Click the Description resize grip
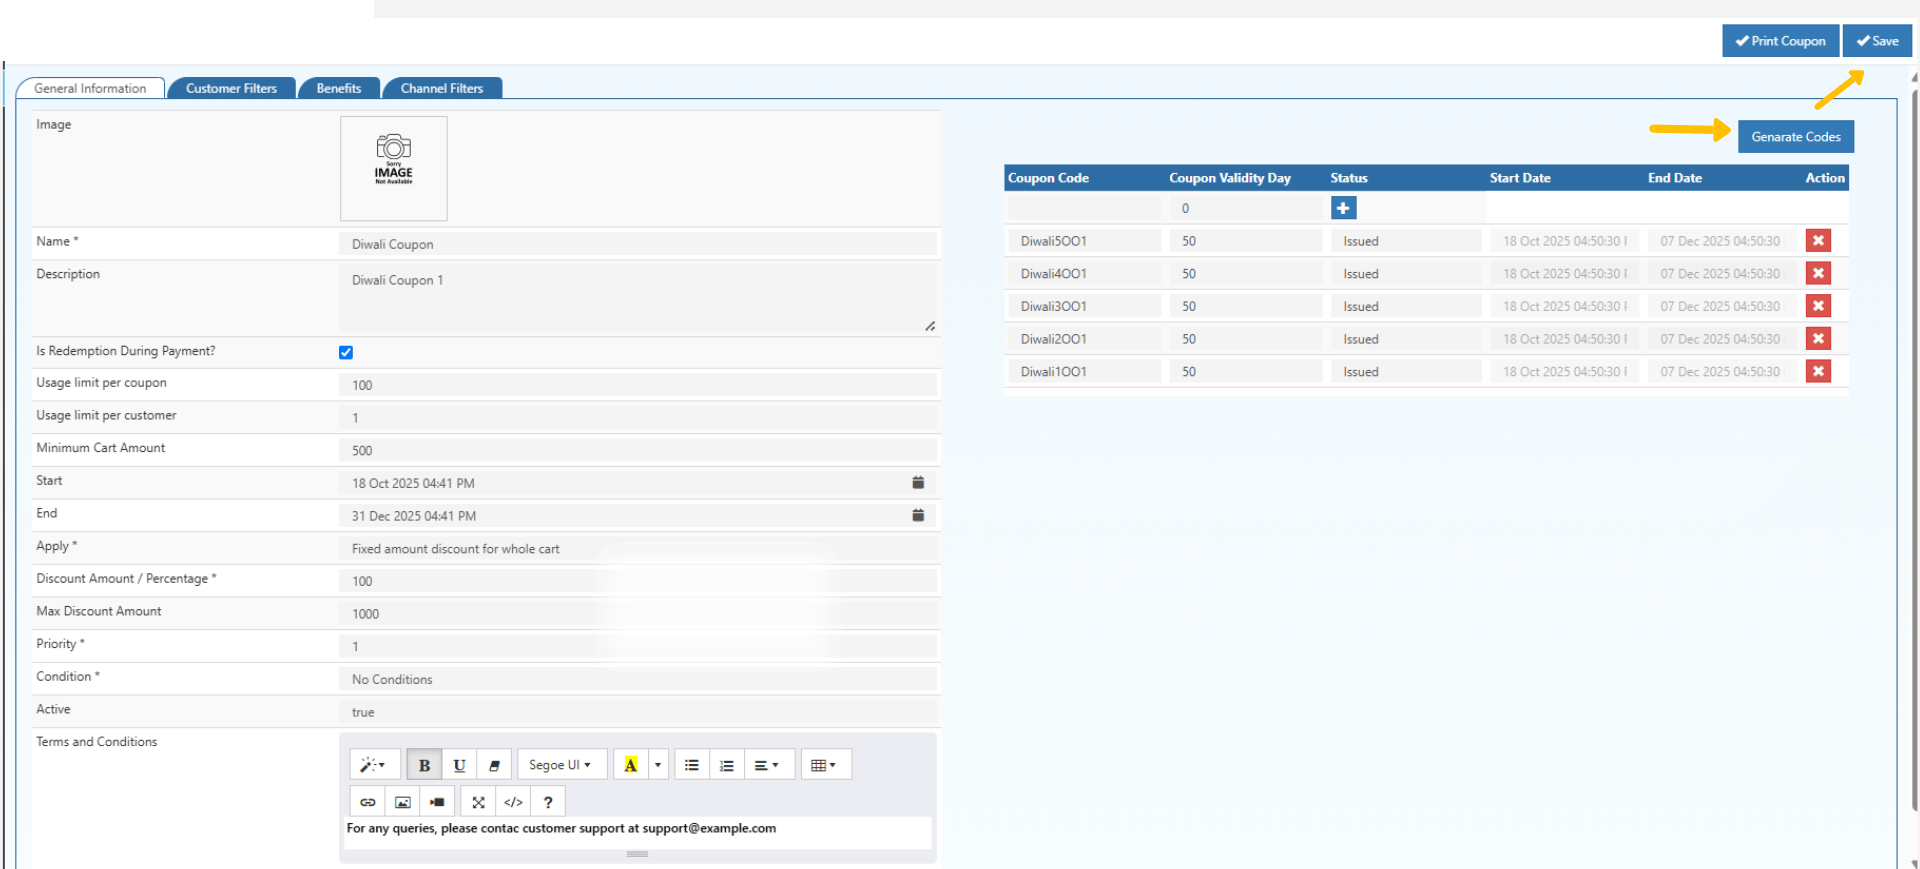1920x869 pixels. click(930, 326)
